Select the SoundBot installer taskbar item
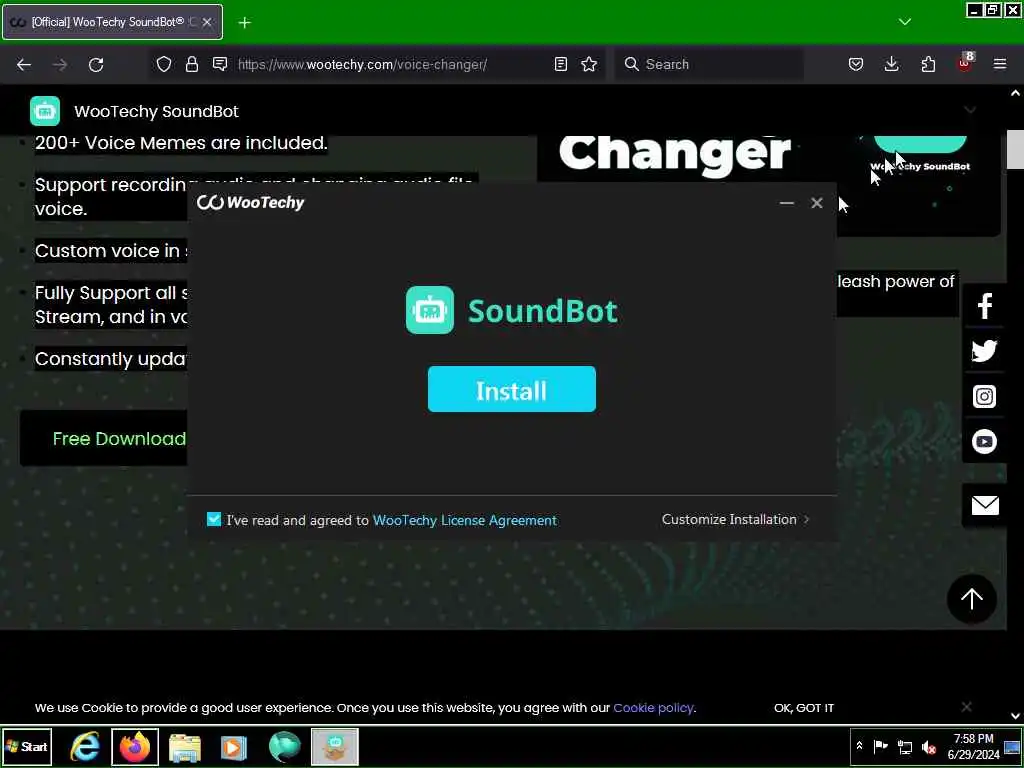 coord(335,746)
